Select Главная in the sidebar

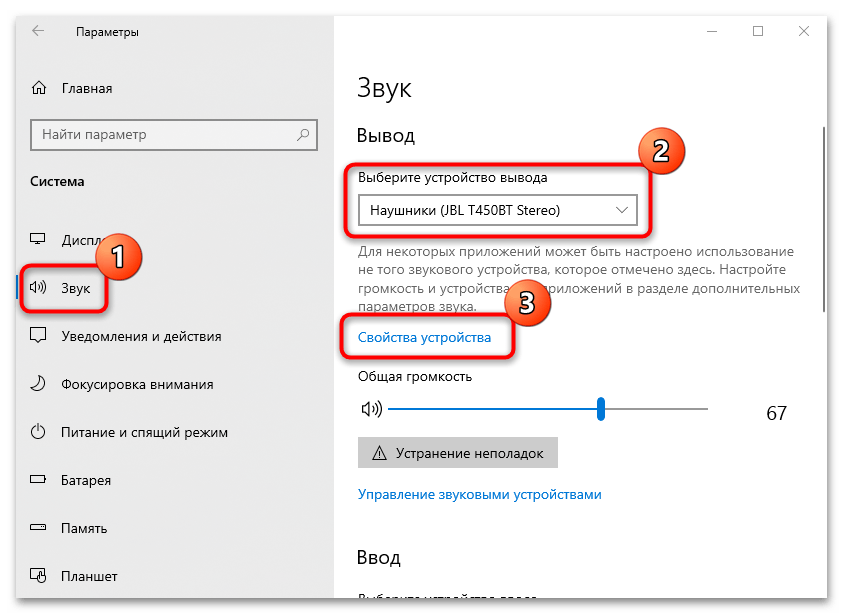click(x=86, y=88)
